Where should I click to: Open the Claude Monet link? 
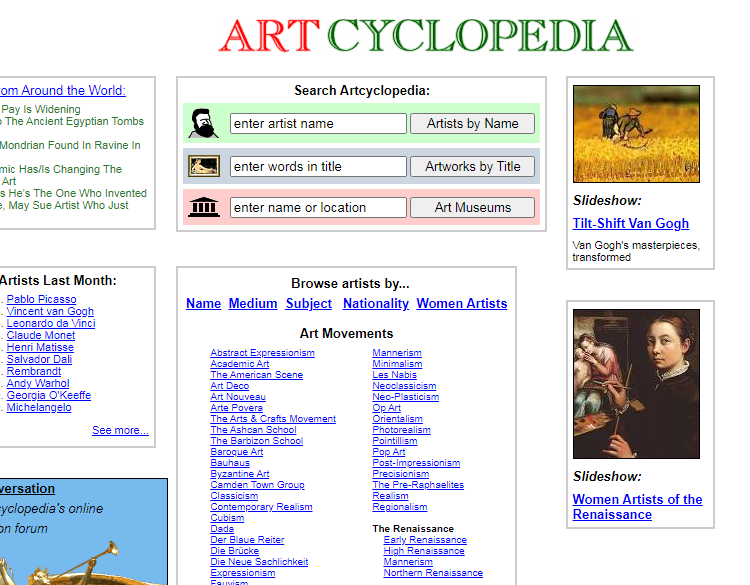tap(41, 335)
